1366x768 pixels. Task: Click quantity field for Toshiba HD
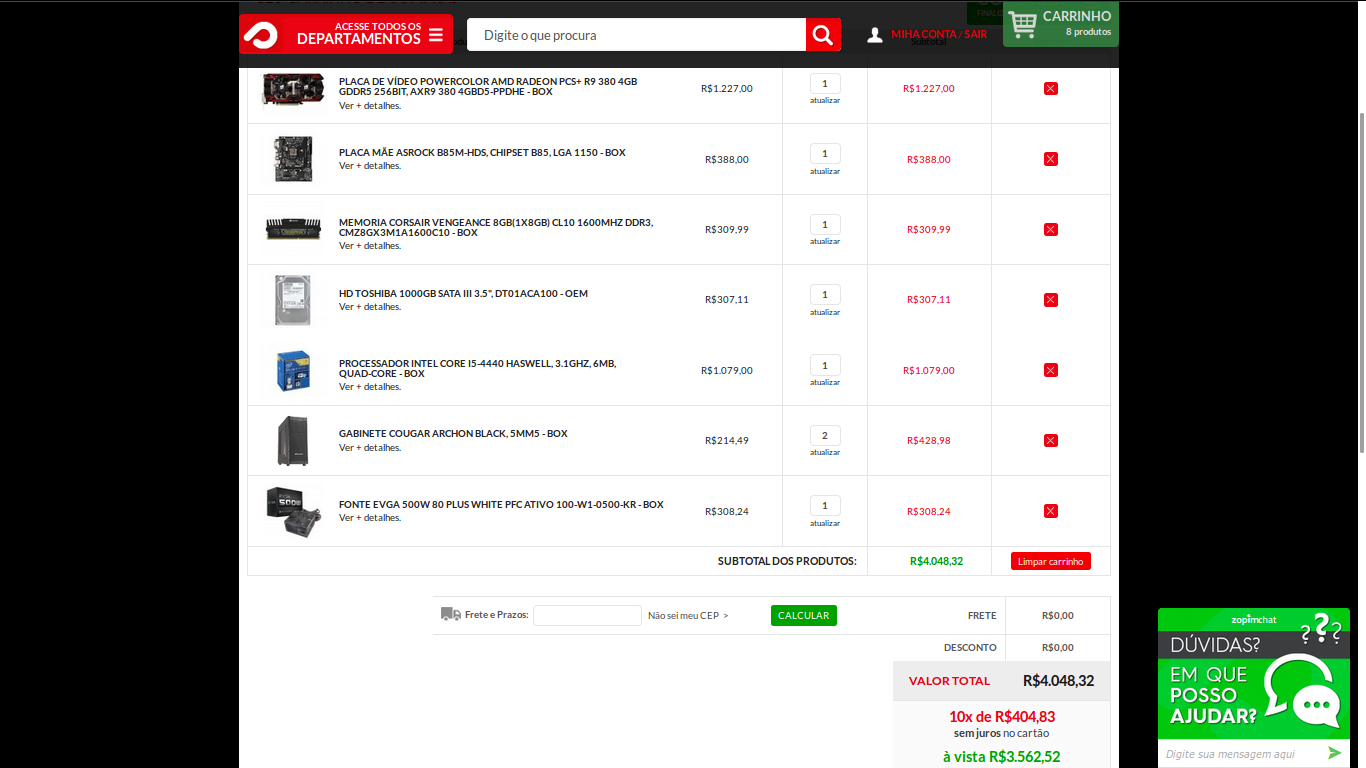pos(825,295)
